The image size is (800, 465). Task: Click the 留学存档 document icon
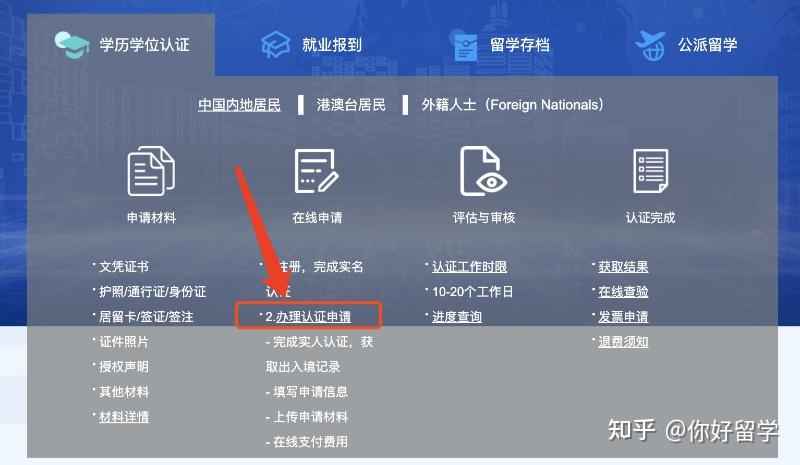coord(465,45)
